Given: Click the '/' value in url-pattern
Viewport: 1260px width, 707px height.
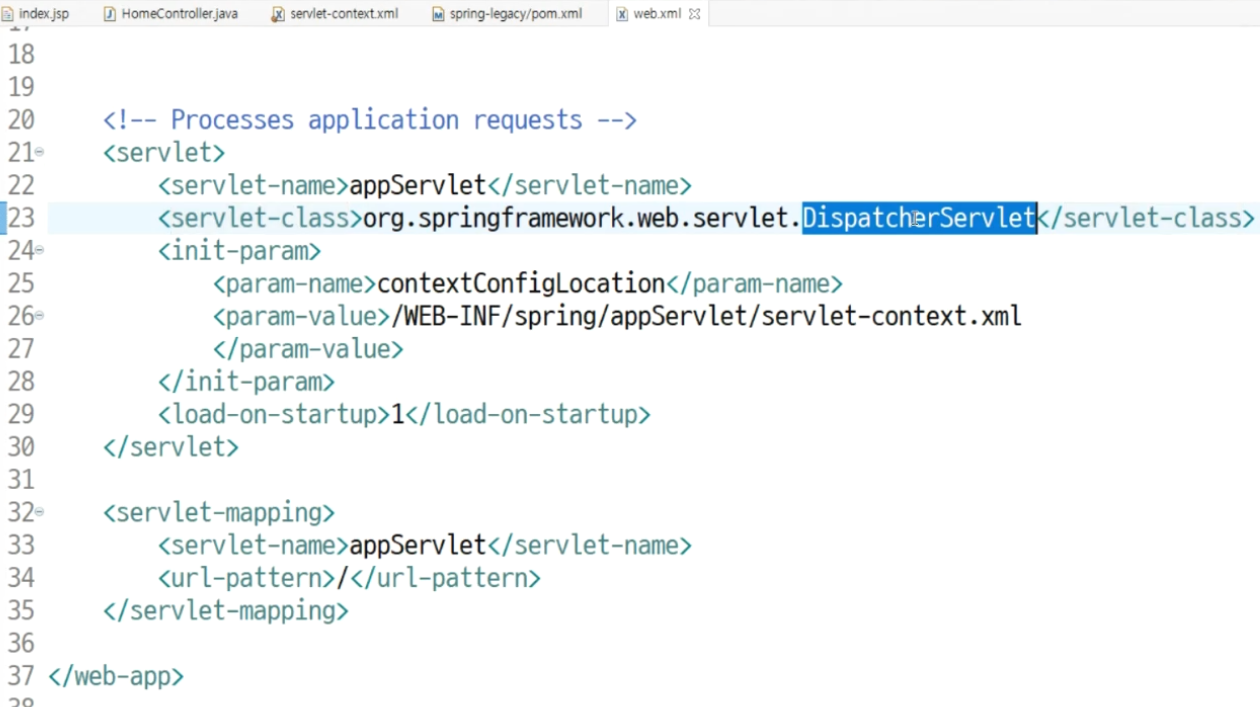Looking at the screenshot, I should pos(342,578).
